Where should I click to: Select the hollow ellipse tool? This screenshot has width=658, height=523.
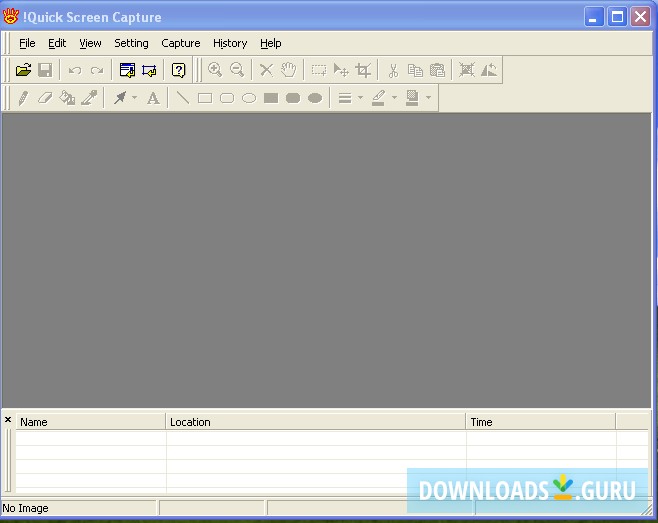pos(249,98)
